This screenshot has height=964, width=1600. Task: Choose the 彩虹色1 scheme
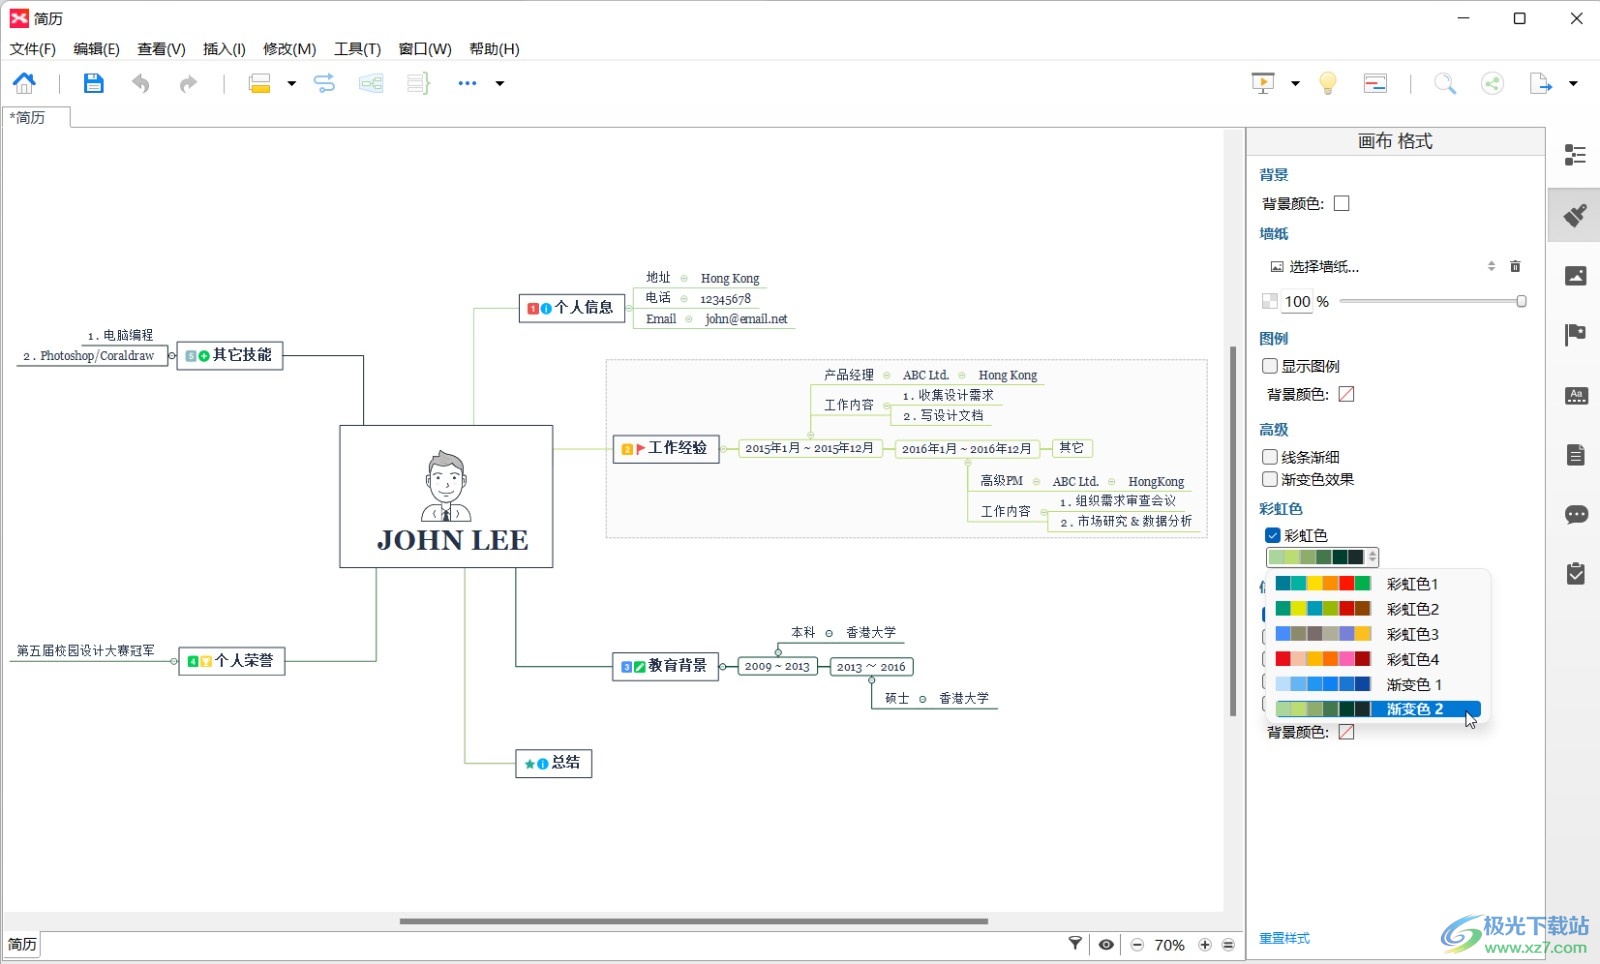pyautogui.click(x=1378, y=584)
